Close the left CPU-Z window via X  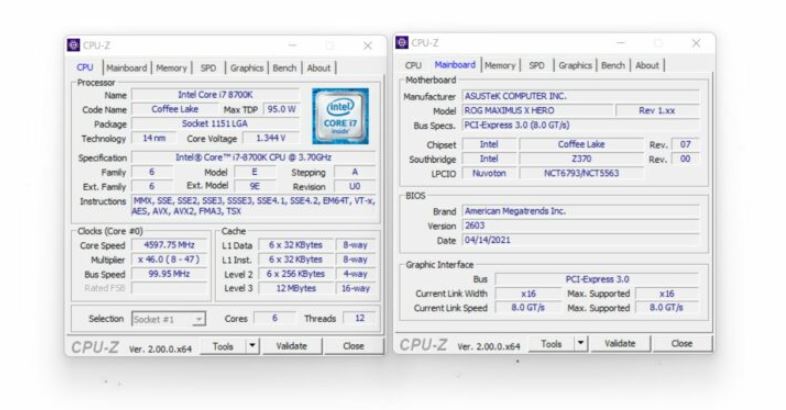click(x=367, y=46)
